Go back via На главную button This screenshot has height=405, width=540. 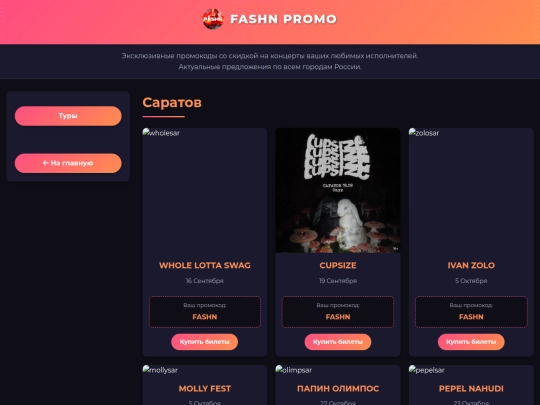pos(68,163)
